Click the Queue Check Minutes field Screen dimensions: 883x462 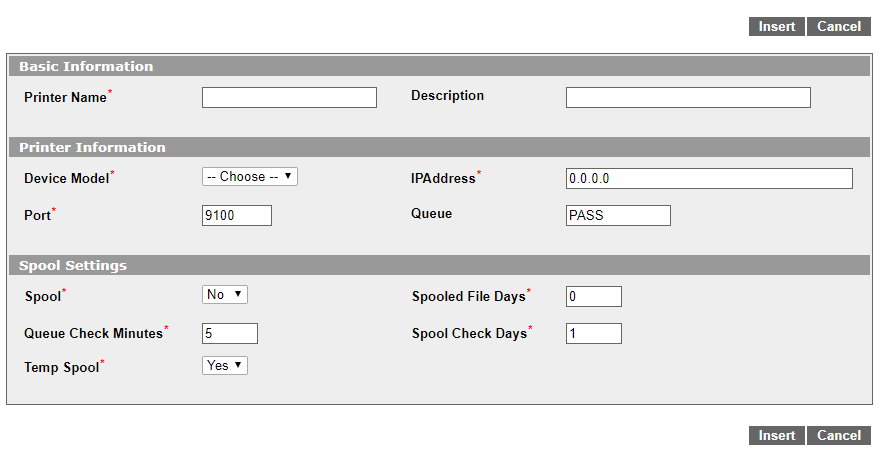pos(230,334)
